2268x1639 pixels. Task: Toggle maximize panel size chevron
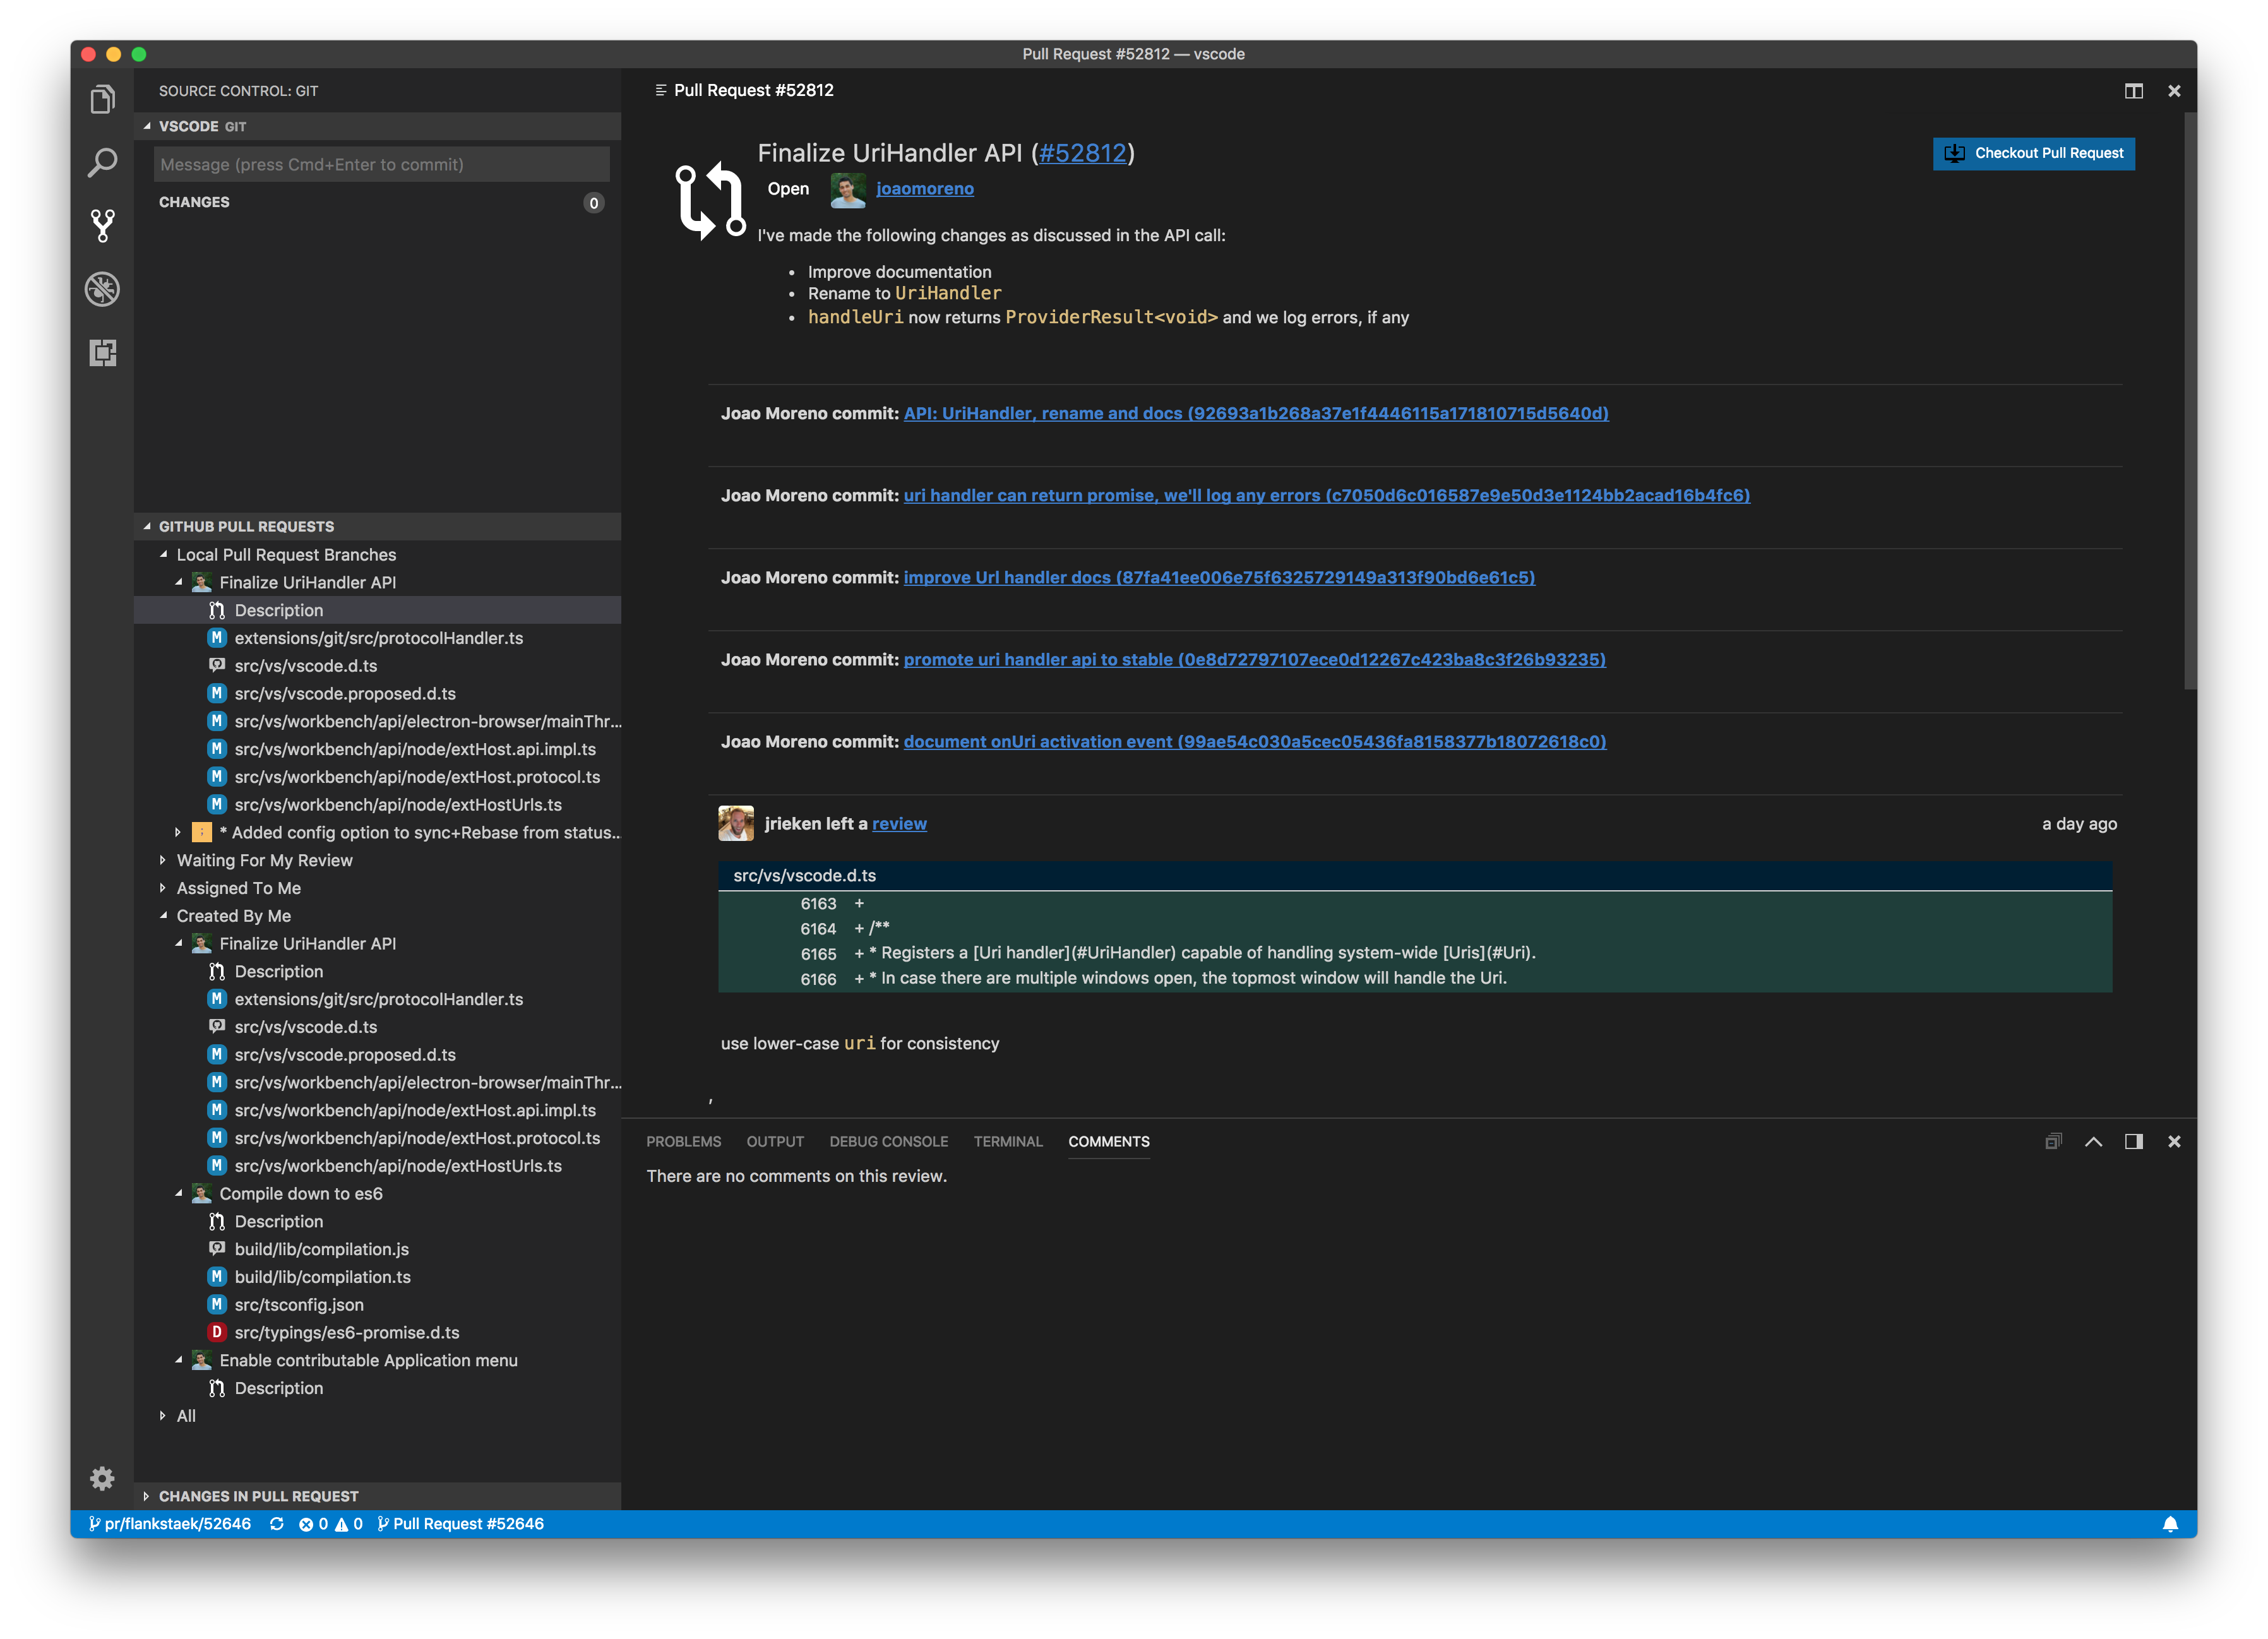click(2093, 1142)
